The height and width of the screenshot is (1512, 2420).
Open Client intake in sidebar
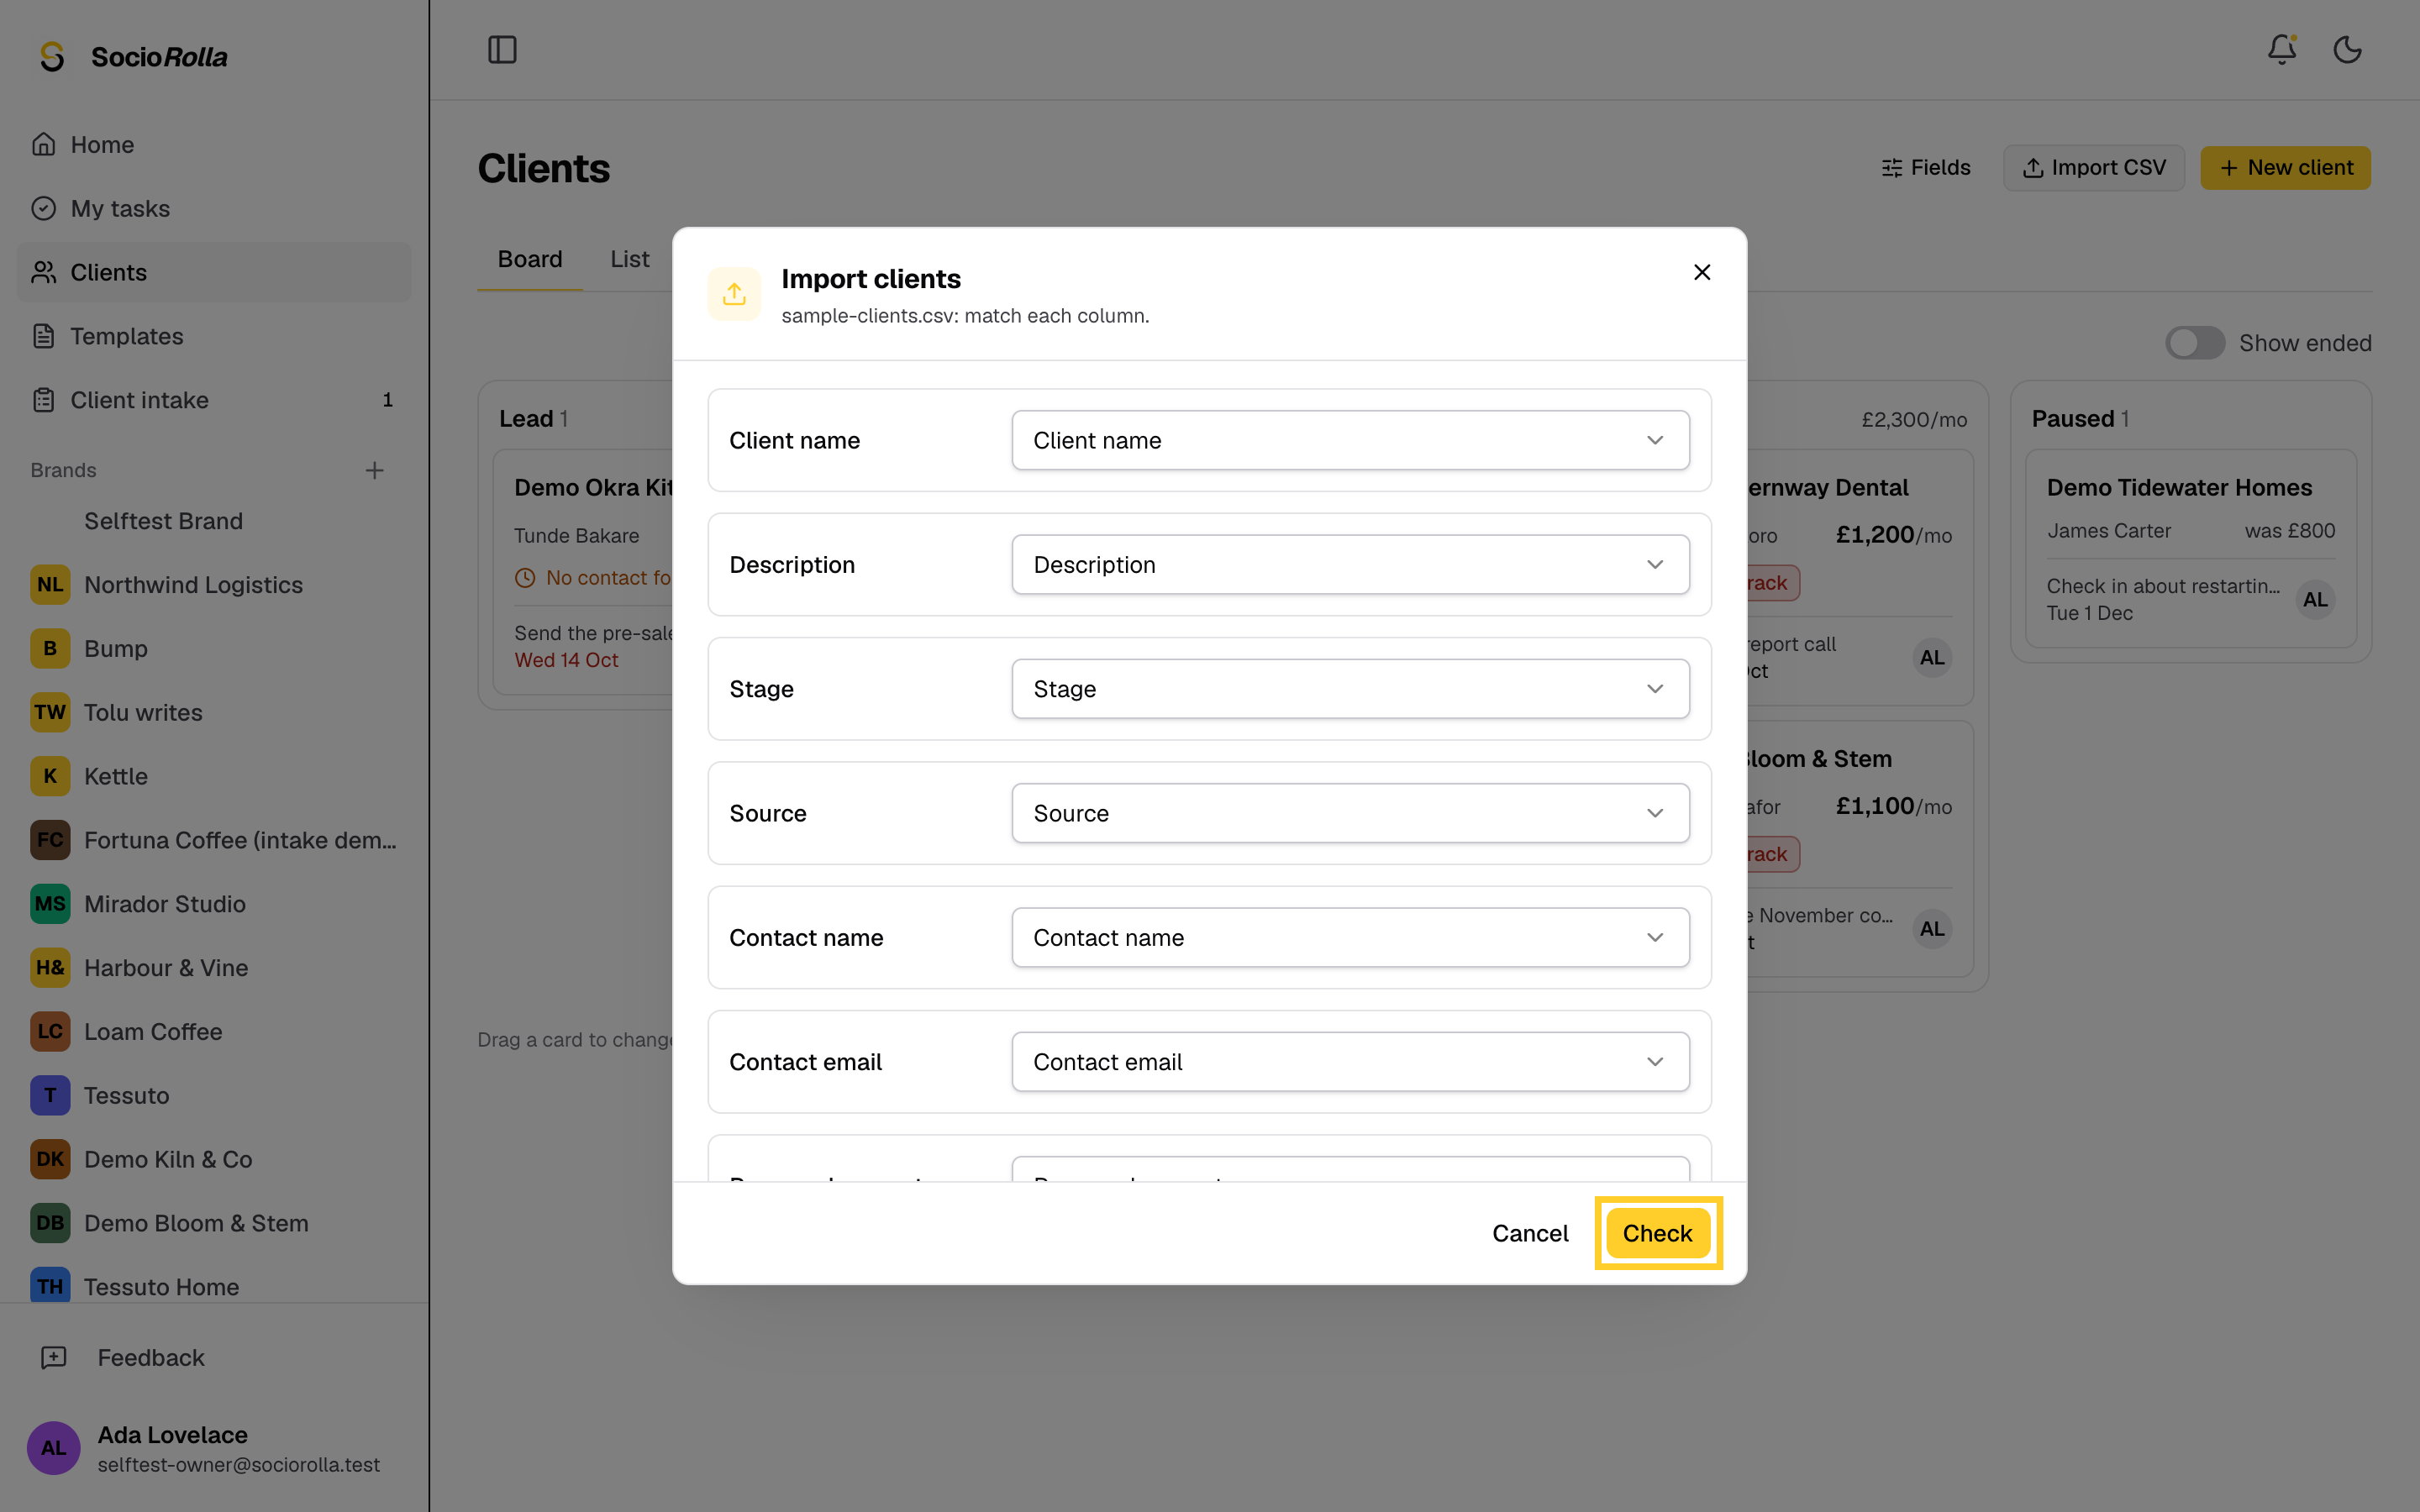(214, 400)
